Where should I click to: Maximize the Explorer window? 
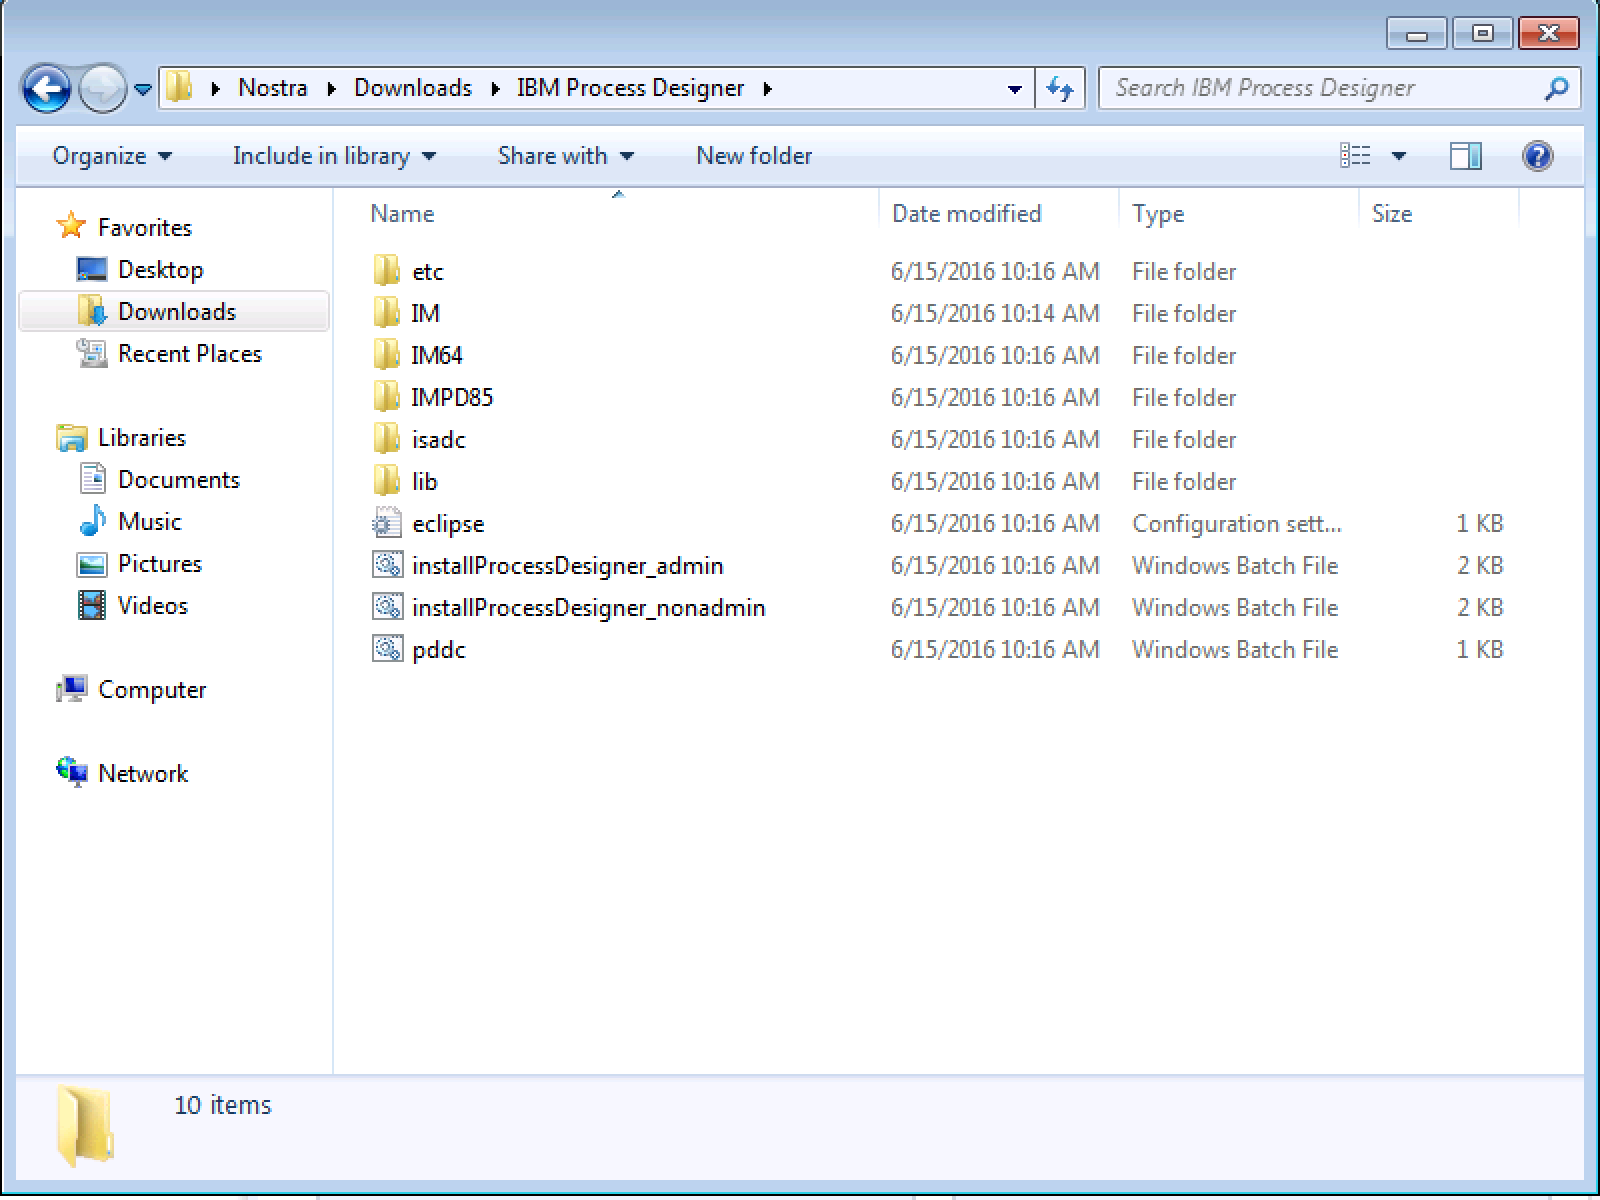tap(1483, 35)
